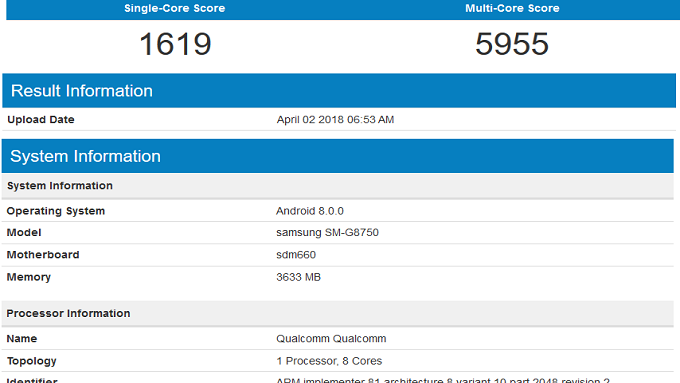Viewport: 680px width, 383px height.
Task: Click the Operating System label
Action: tap(56, 211)
